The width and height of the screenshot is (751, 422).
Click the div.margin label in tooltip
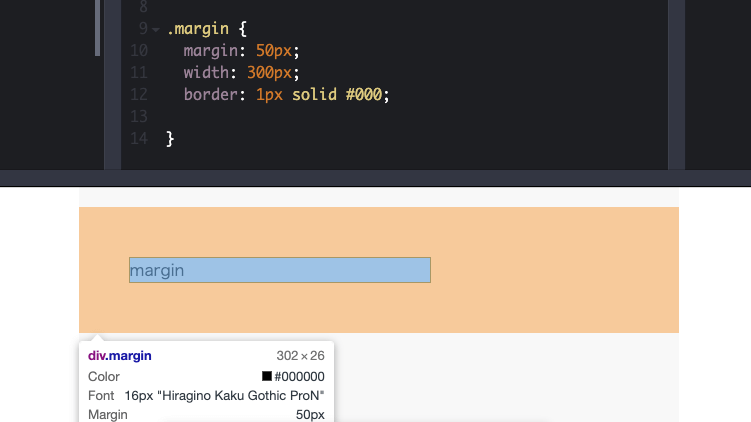pyautogui.click(x=120, y=356)
